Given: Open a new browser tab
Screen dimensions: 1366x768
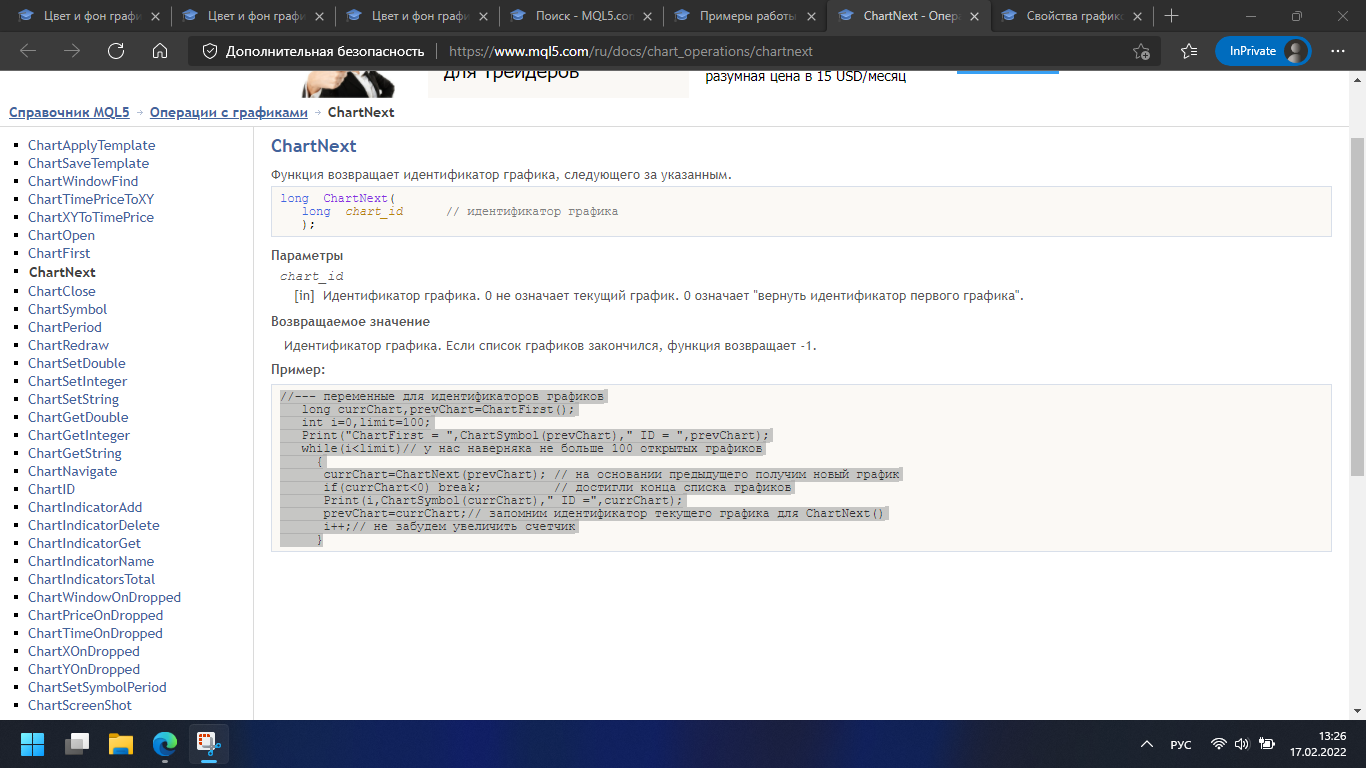Looking at the screenshot, I should (x=1172, y=16).
